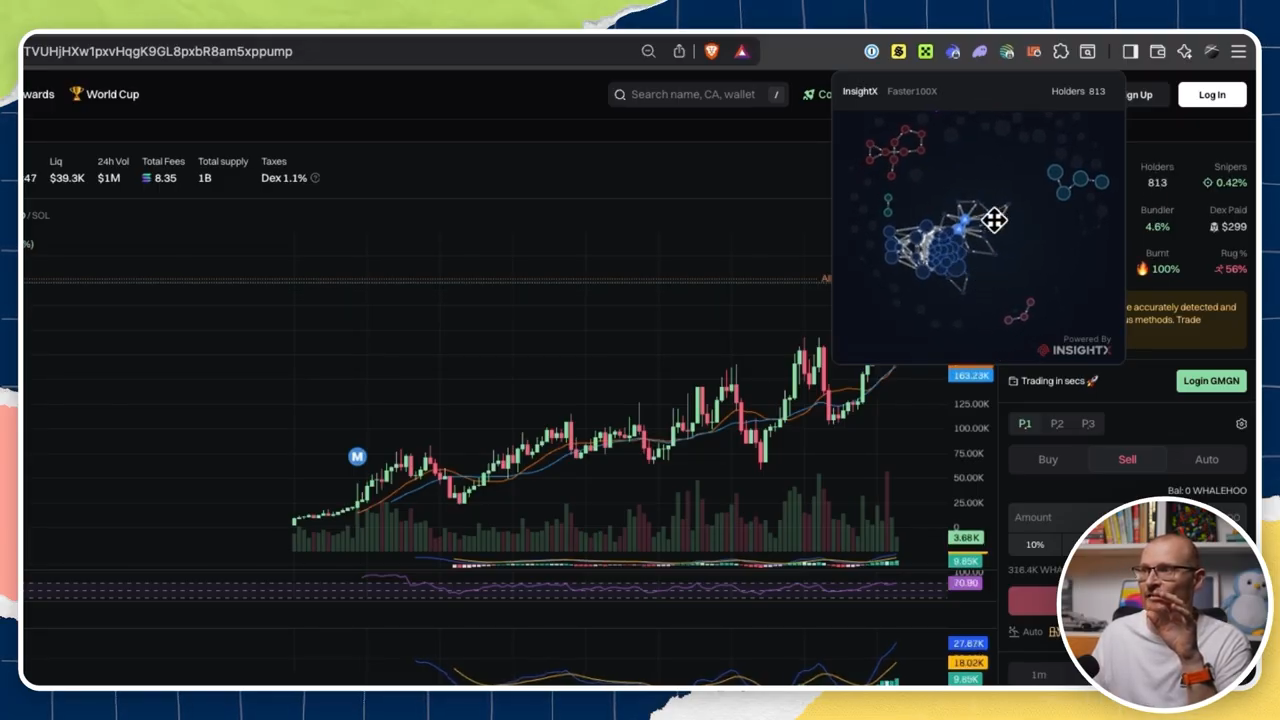Click the Dex Paid $299 stat
The height and width of the screenshot is (720, 1280).
coord(1227,218)
